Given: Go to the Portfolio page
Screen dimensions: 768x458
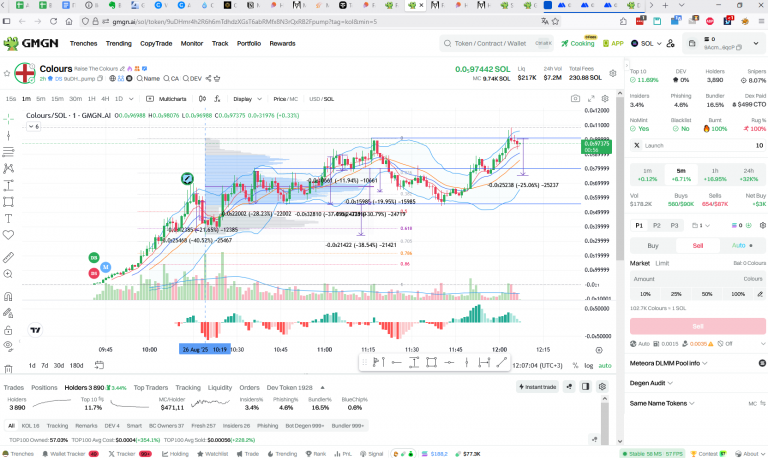Looking at the screenshot, I should click(x=249, y=44).
